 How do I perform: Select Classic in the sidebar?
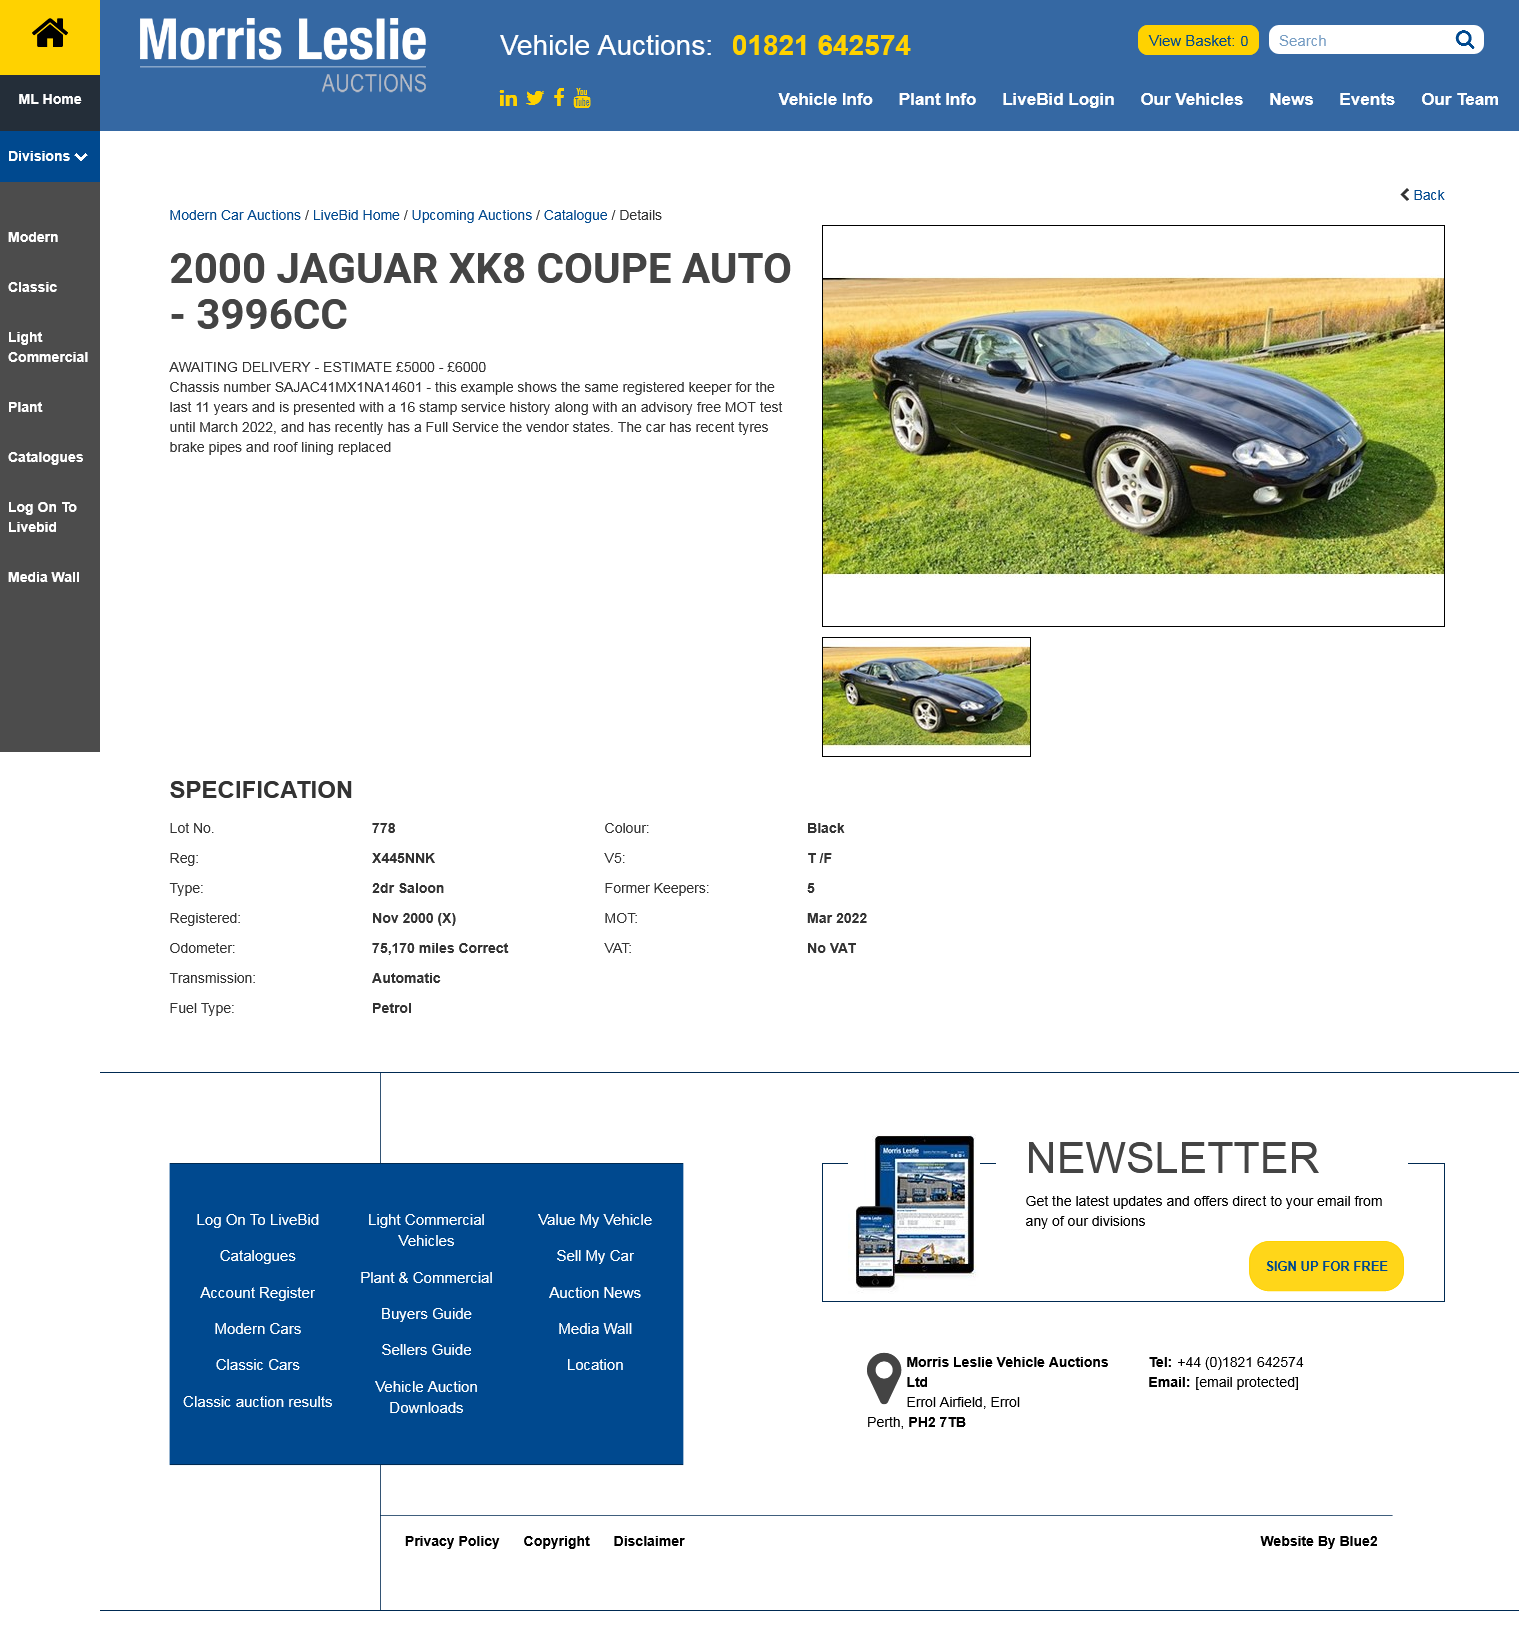pyautogui.click(x=32, y=287)
